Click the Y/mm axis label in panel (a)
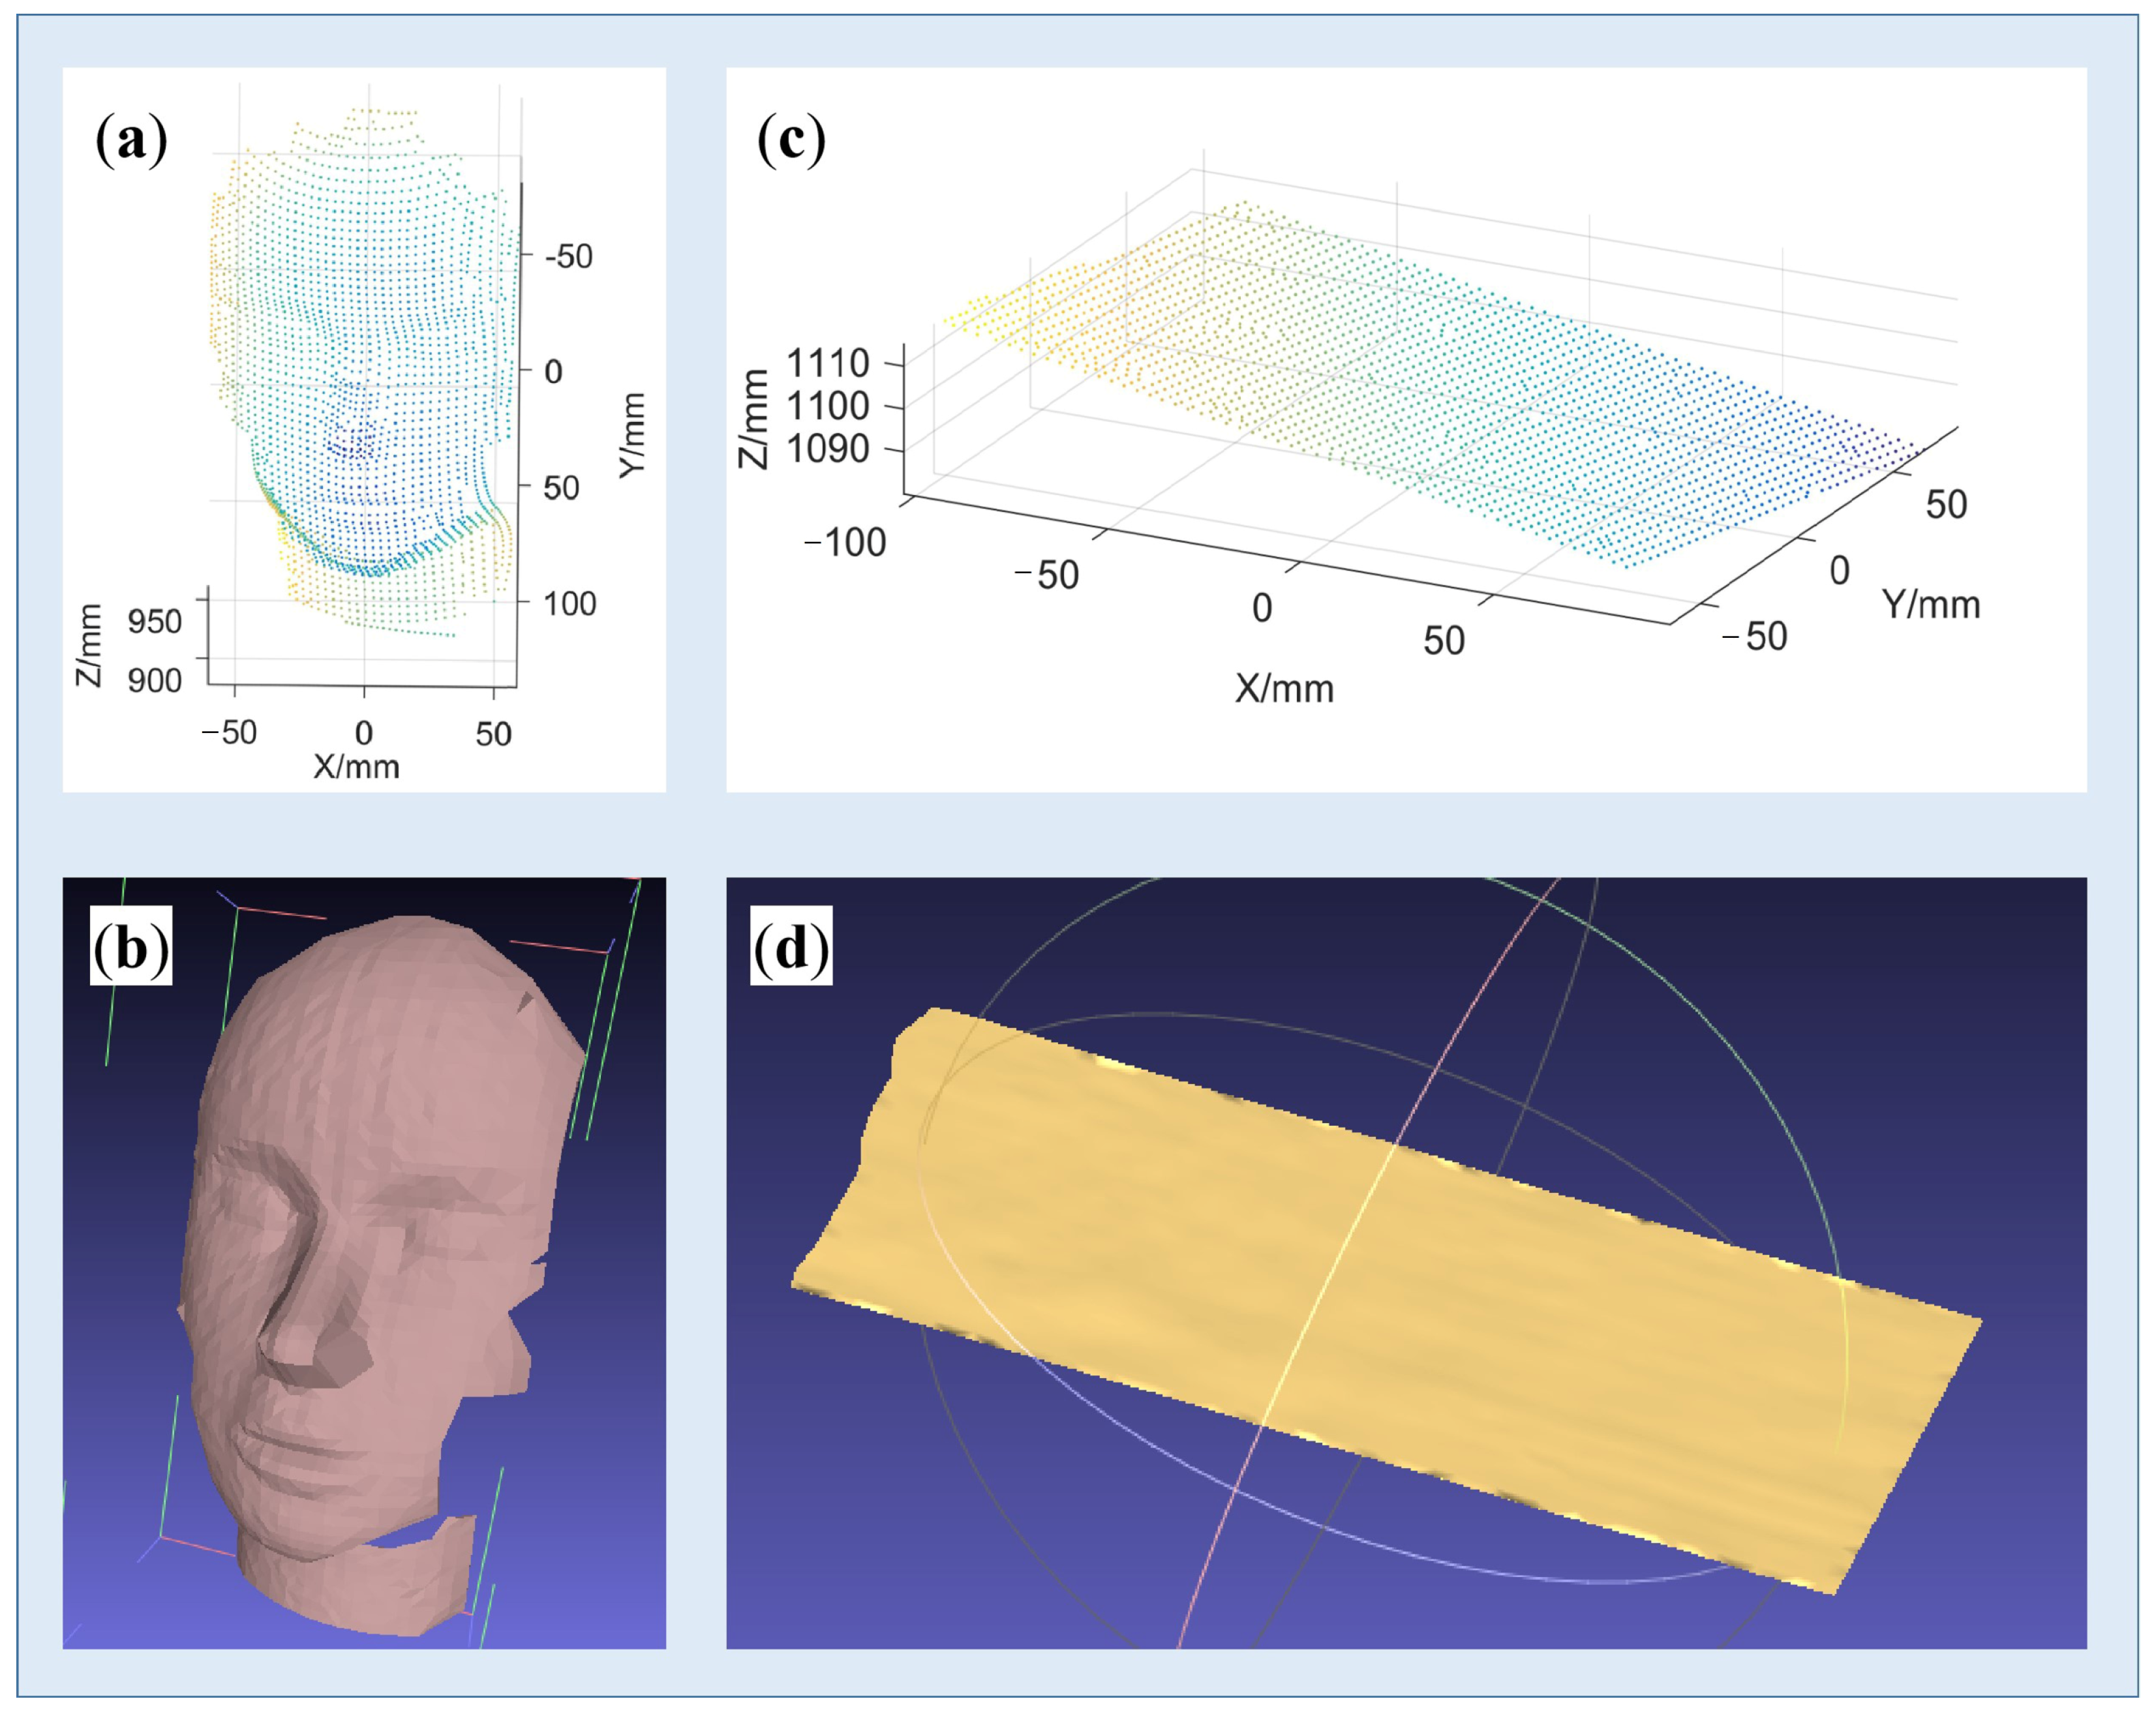This screenshot has height=1714, width=2156. point(632,435)
